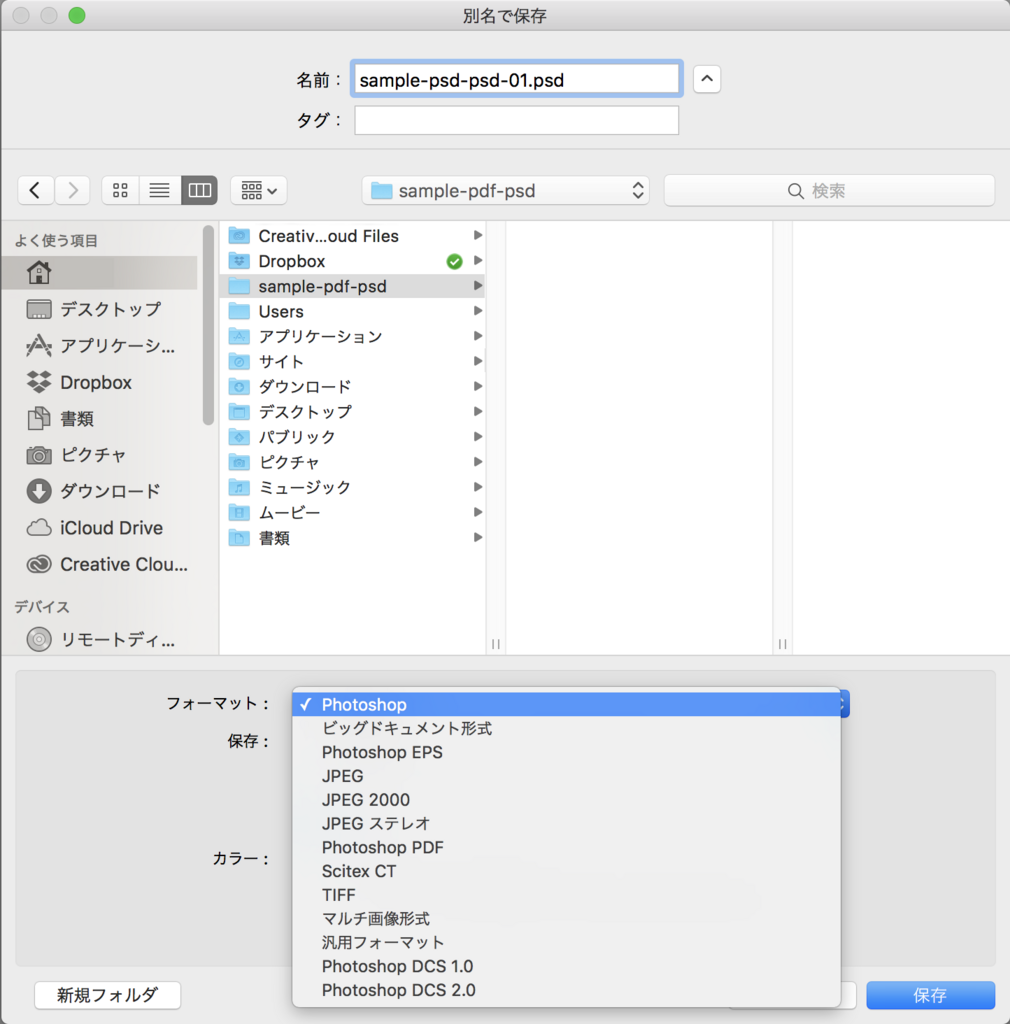Select the Users folder row
This screenshot has height=1024, width=1010.
coord(353,312)
